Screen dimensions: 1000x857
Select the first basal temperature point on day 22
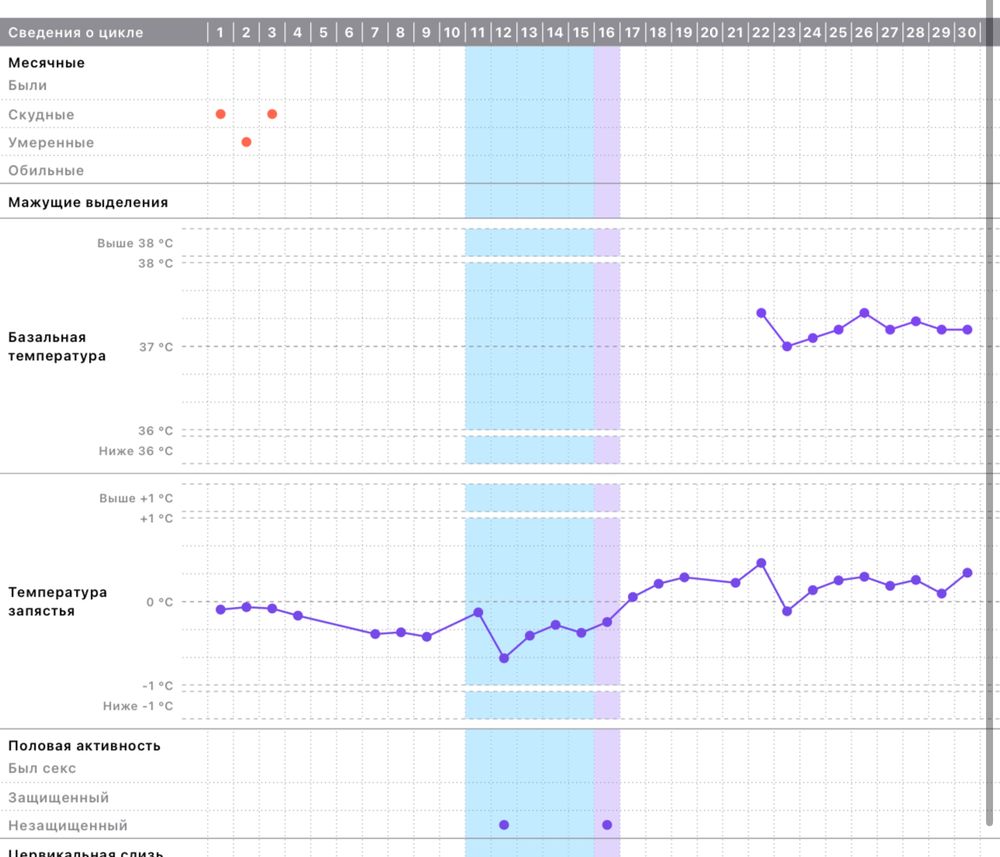coord(761,313)
